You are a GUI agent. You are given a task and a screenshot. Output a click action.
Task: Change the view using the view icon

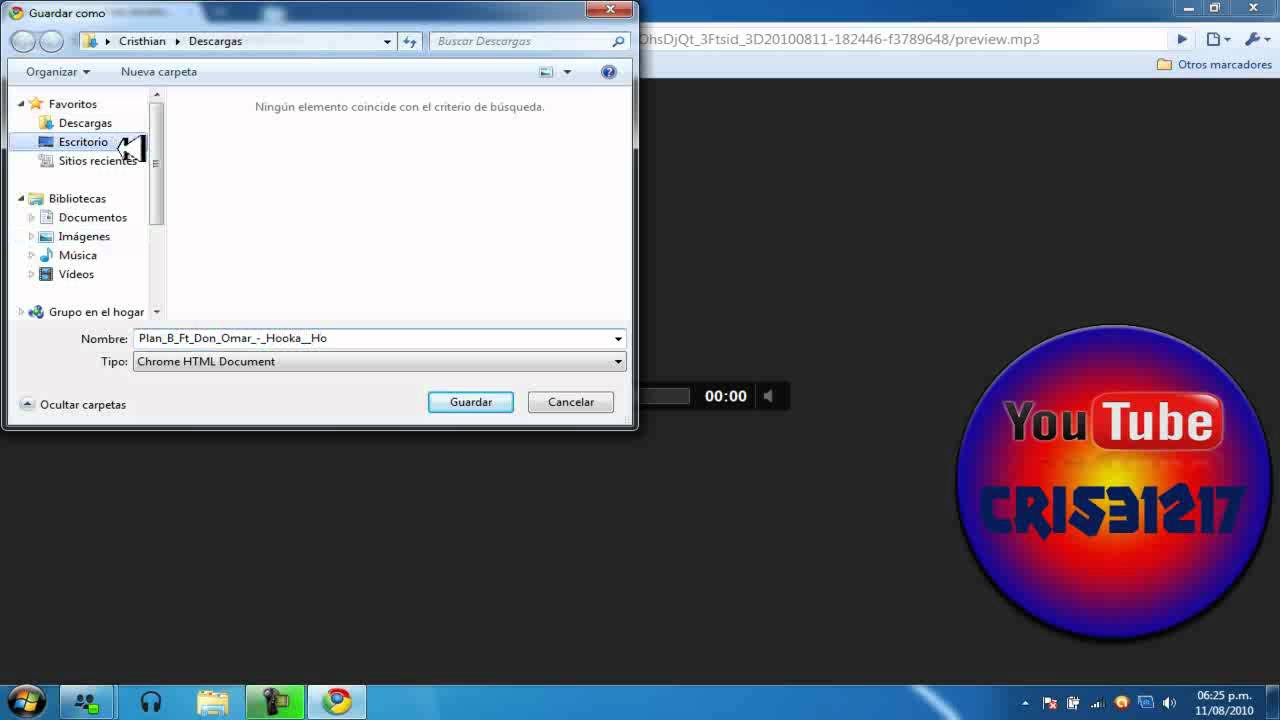tap(546, 72)
